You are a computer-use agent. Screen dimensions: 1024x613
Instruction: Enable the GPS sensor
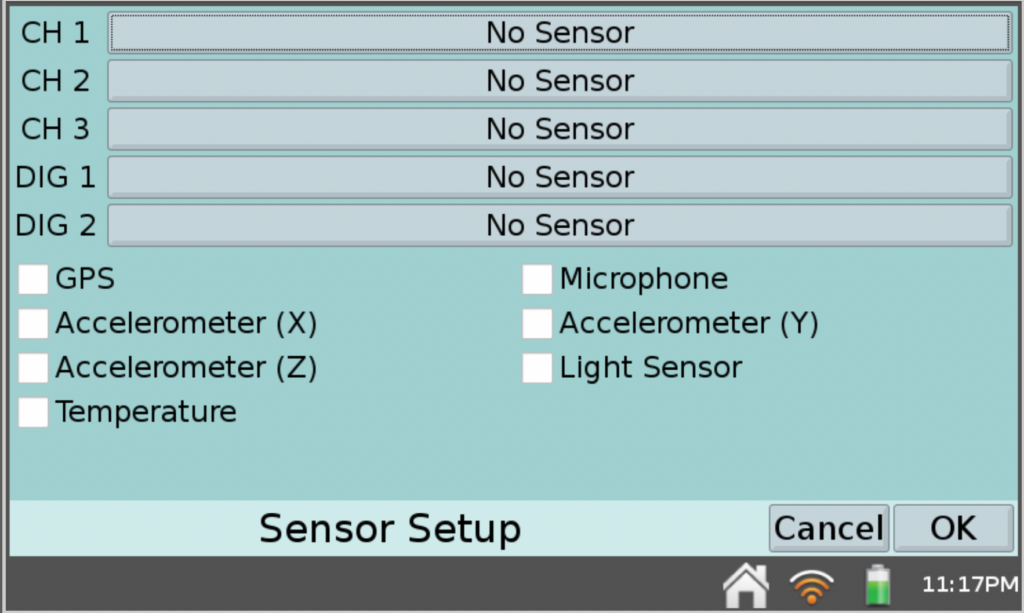pos(33,279)
